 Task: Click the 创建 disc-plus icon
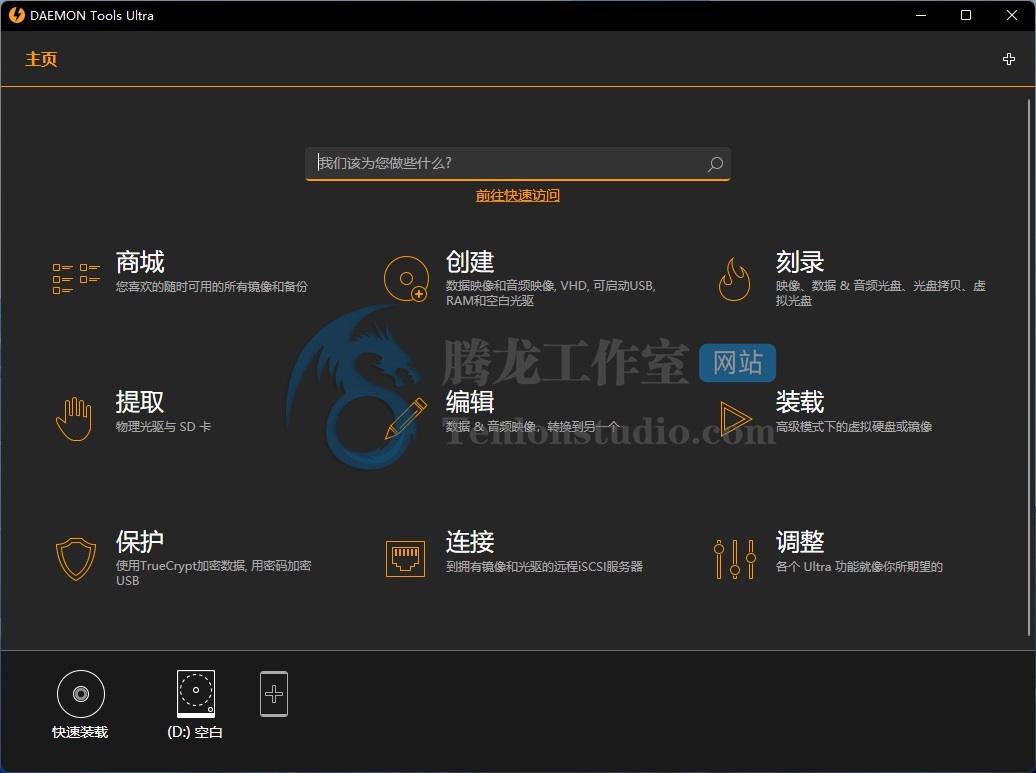pos(406,279)
